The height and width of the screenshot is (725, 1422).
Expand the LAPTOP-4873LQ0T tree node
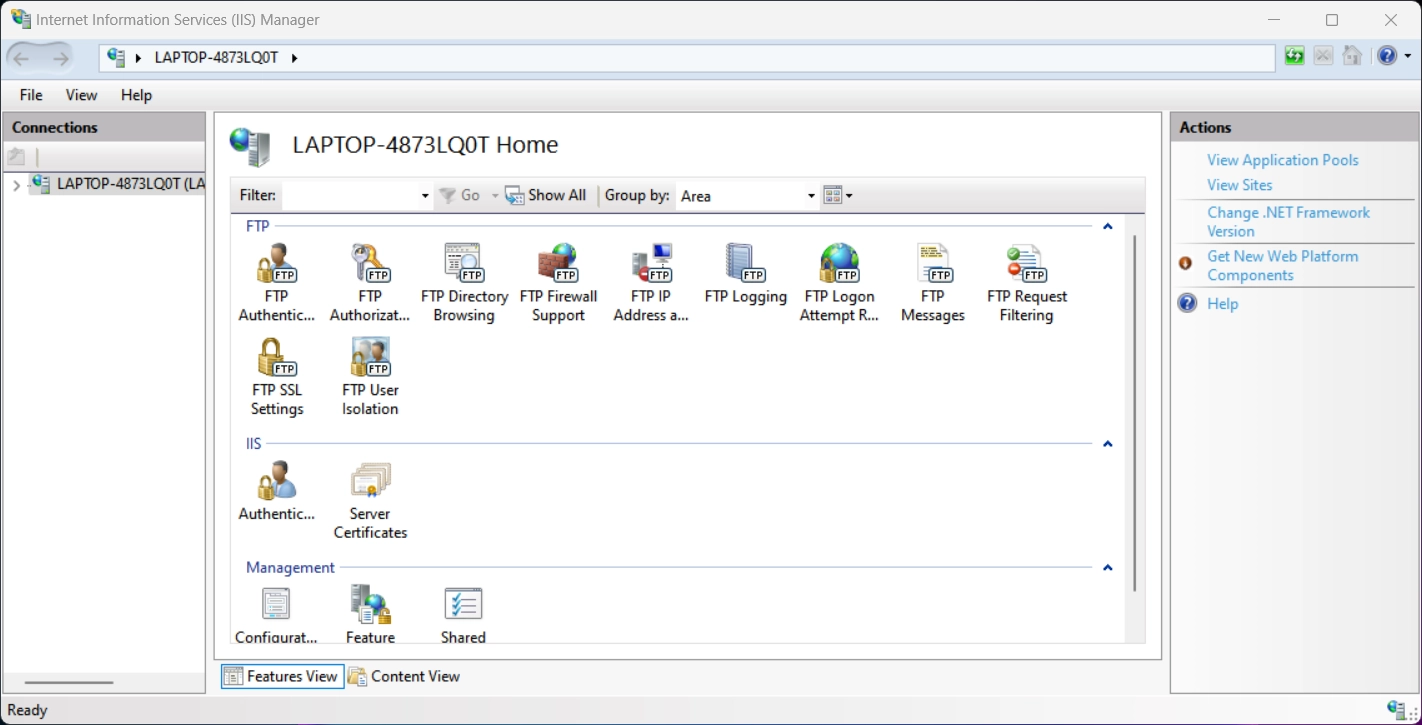click(16, 185)
